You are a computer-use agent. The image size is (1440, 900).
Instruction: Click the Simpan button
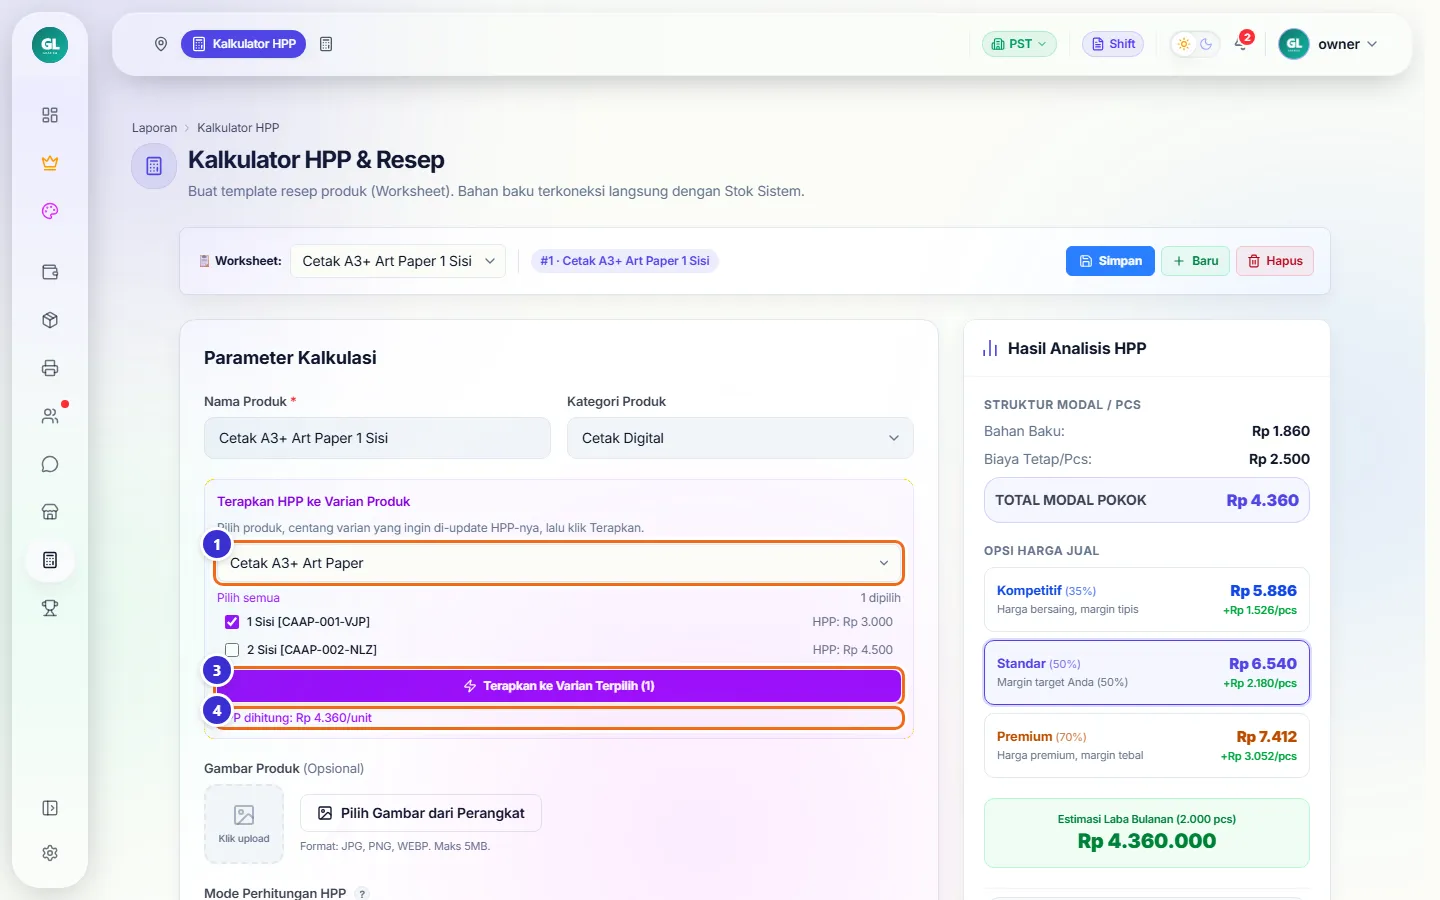point(1110,261)
